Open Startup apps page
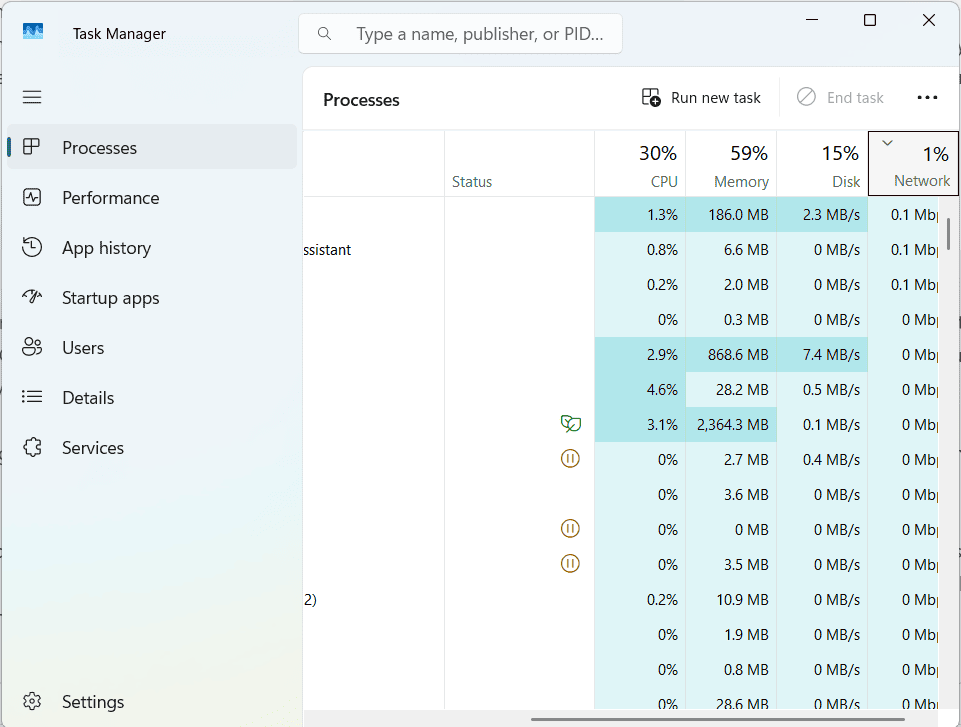 152,298
